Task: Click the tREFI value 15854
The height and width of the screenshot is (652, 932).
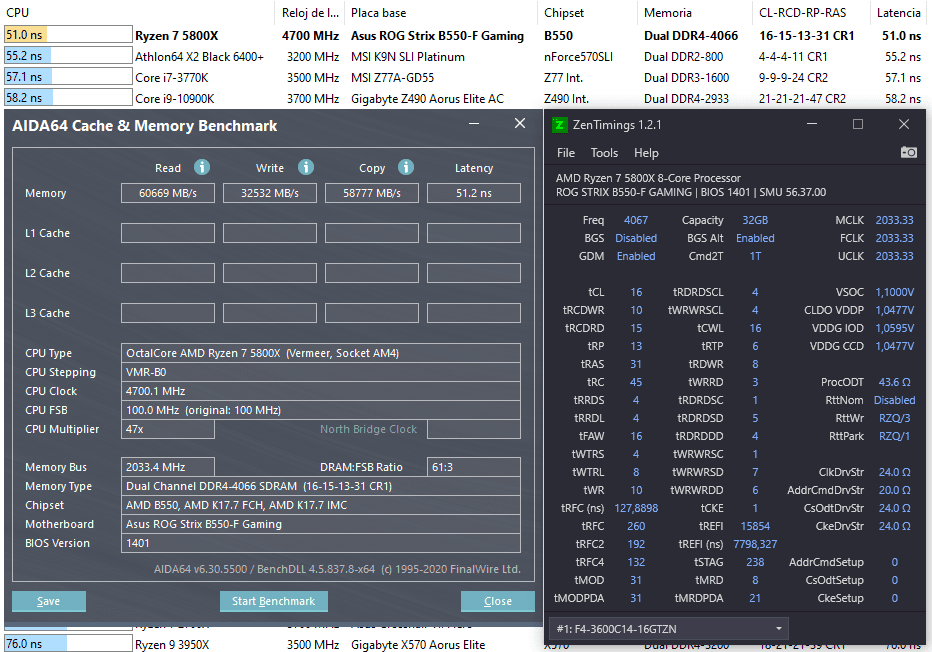Action: pos(755,526)
